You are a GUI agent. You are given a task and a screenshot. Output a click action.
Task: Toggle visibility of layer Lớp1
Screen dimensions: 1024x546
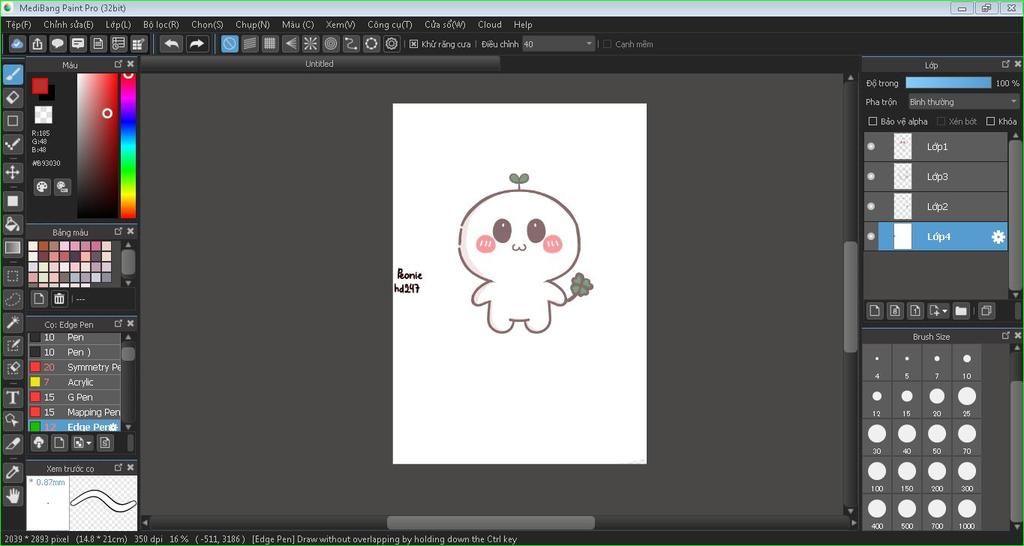tap(871, 146)
